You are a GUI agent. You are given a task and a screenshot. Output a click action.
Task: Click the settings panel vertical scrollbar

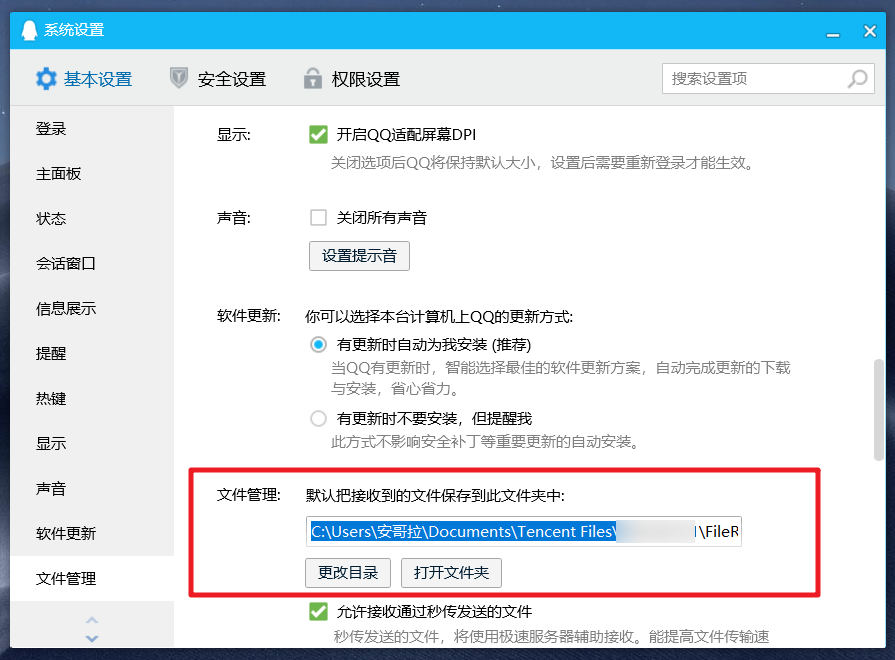pyautogui.click(x=878, y=409)
